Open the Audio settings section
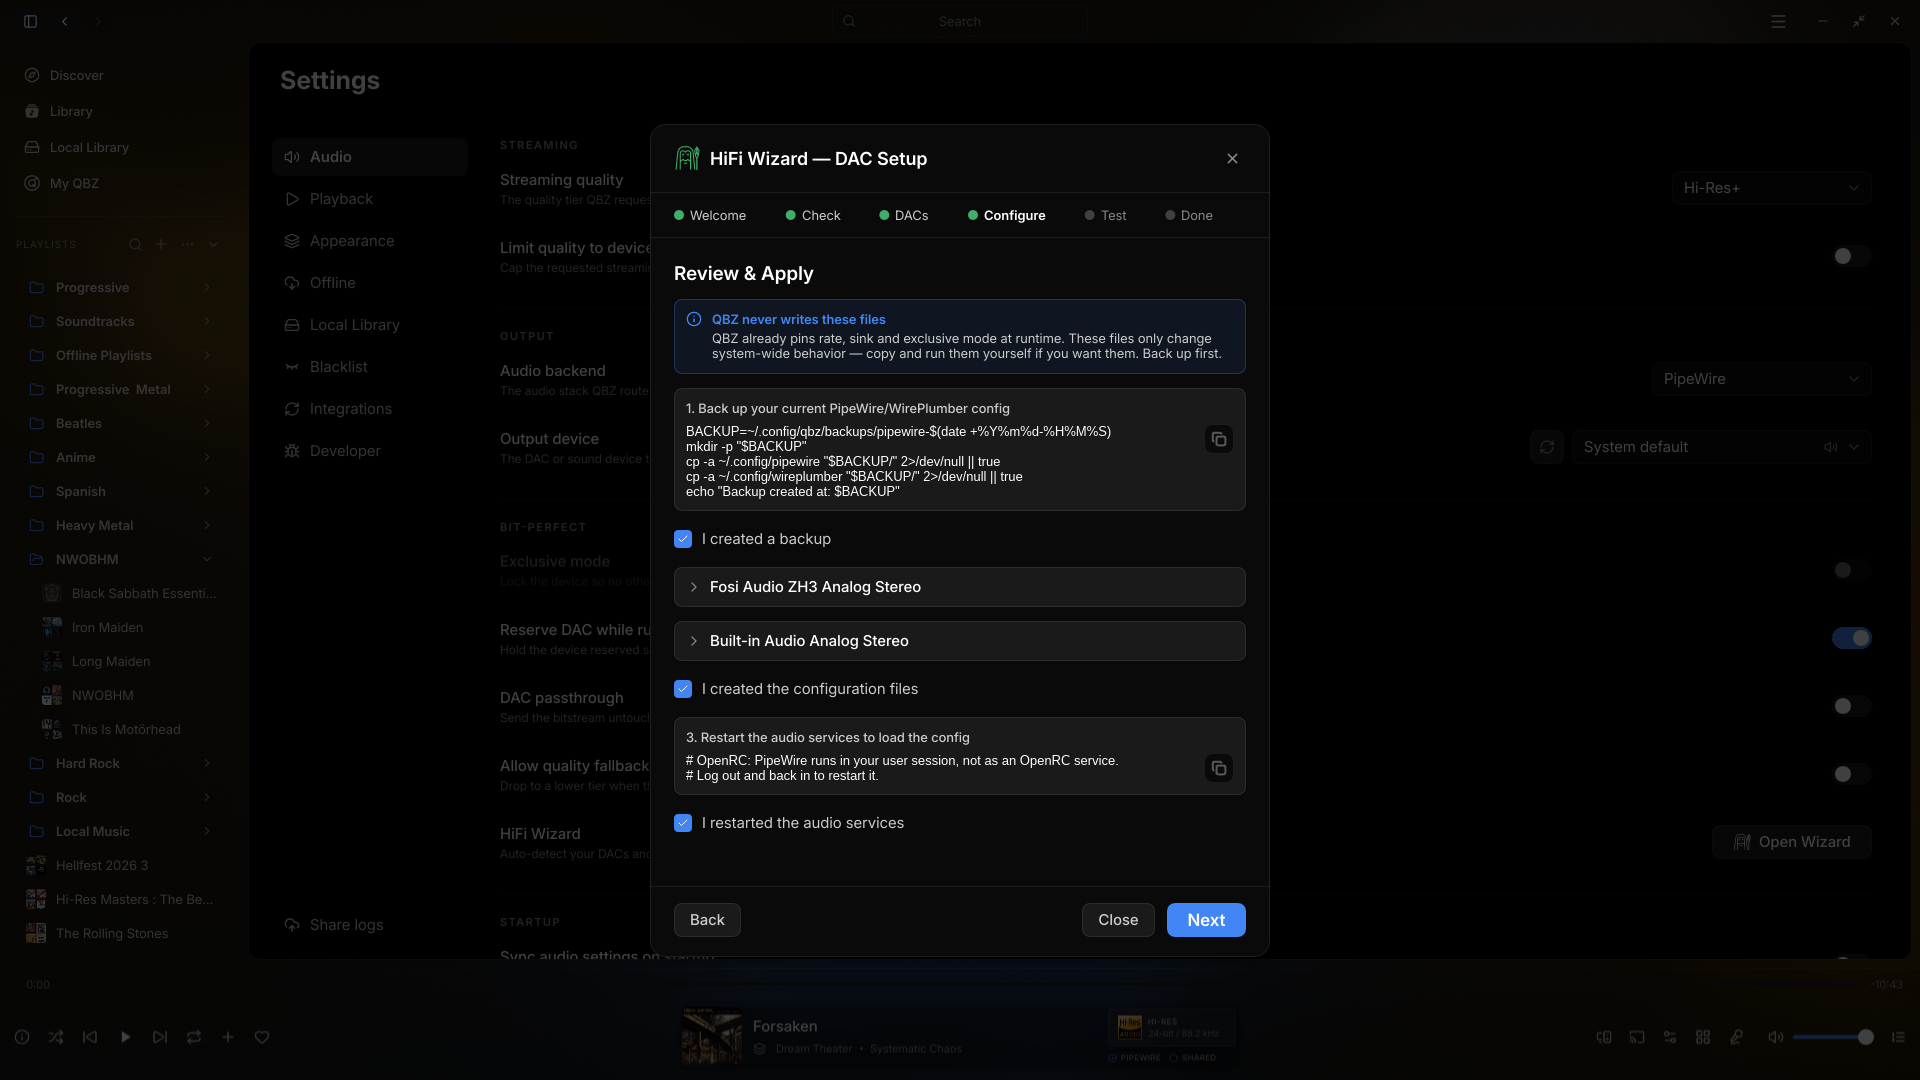The width and height of the screenshot is (1920, 1080). pyautogui.click(x=370, y=157)
